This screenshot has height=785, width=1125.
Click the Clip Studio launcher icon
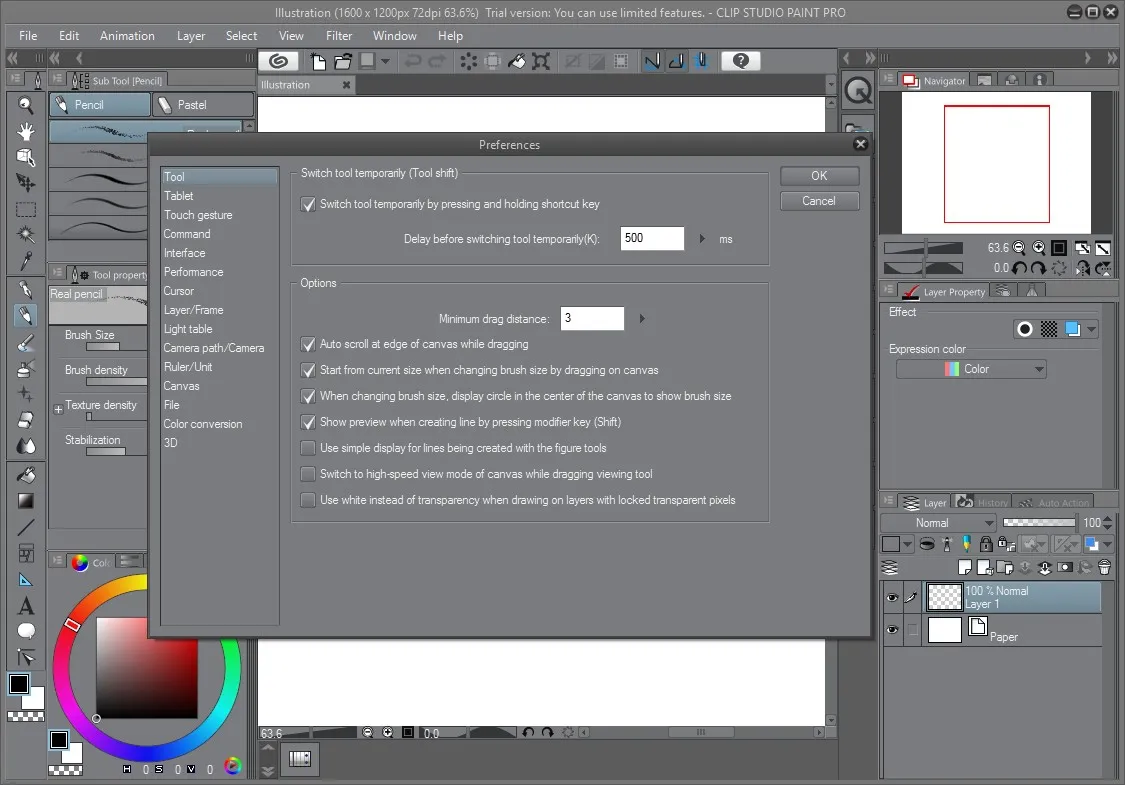coord(278,61)
